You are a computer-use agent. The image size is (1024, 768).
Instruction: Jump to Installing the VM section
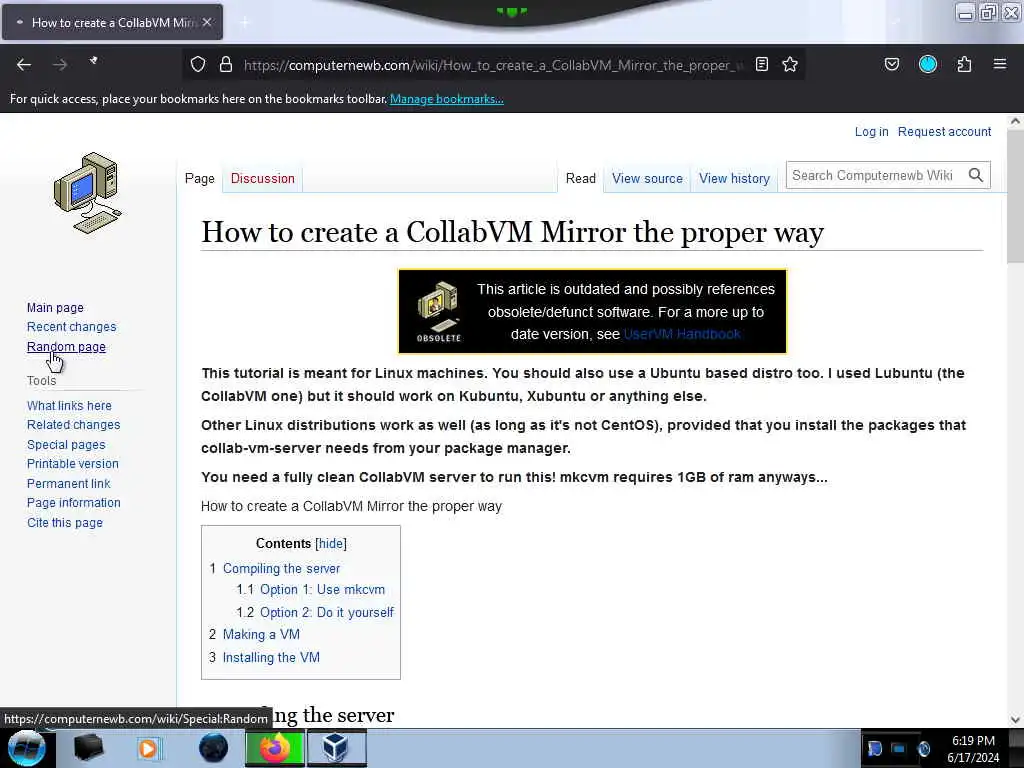(271, 657)
